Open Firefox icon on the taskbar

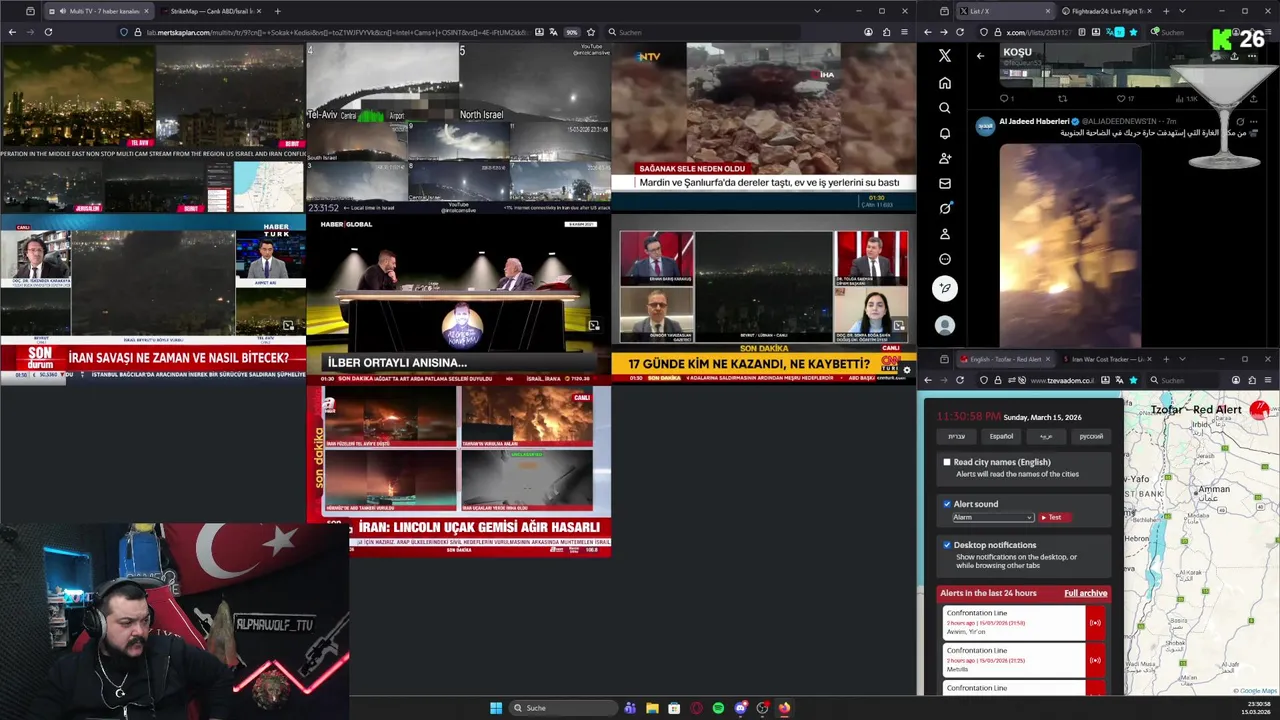(784, 708)
